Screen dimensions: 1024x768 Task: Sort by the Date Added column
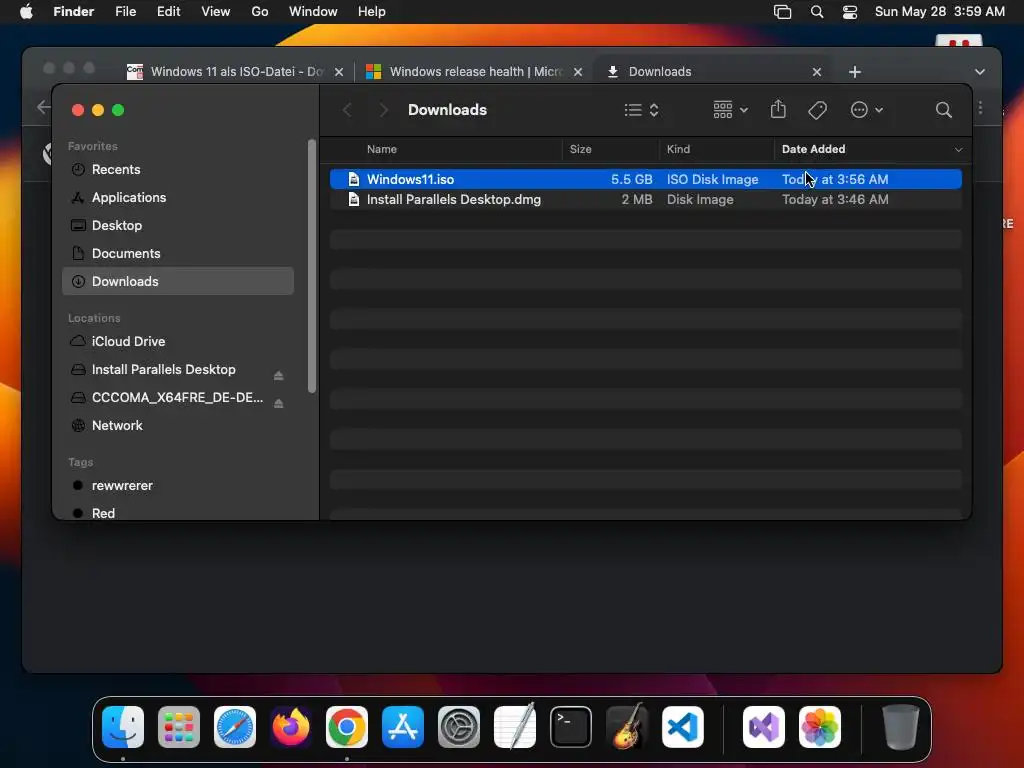point(813,149)
